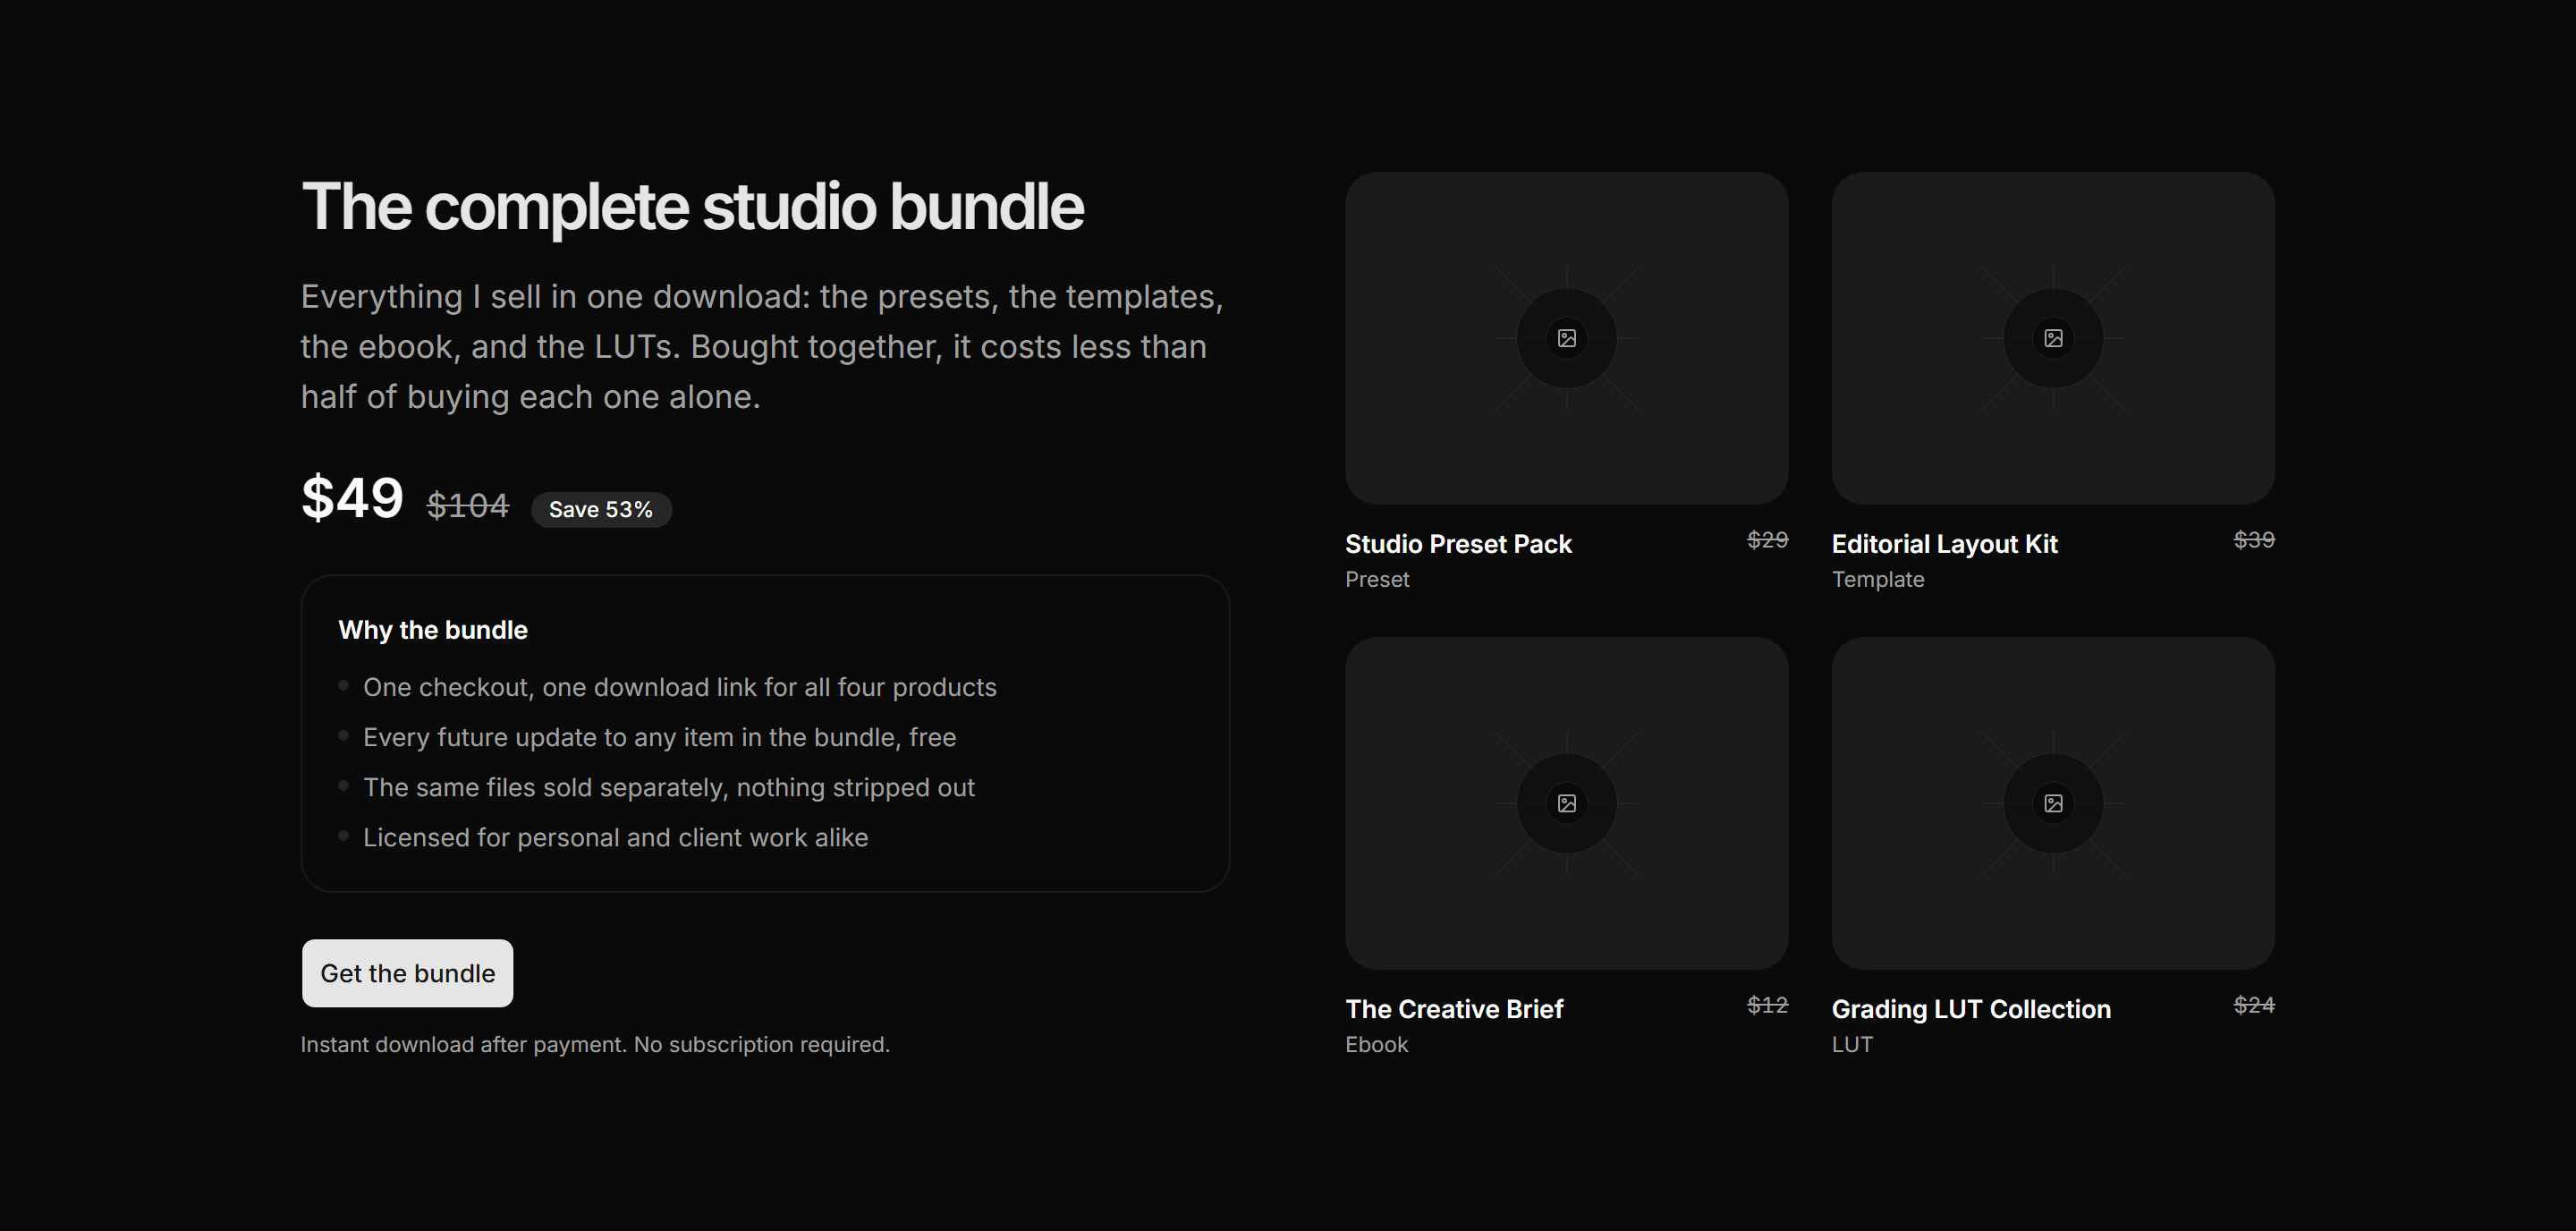Click the Preset category label
Screen dimensions: 2576x1231
click(1377, 579)
